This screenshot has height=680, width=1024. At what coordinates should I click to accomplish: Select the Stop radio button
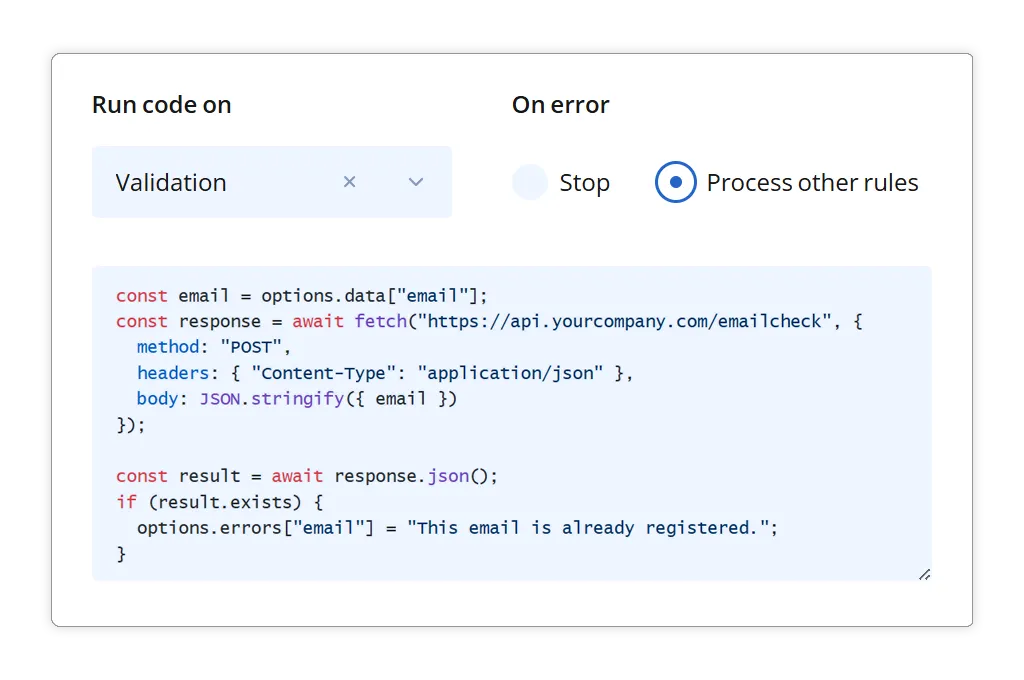[530, 182]
